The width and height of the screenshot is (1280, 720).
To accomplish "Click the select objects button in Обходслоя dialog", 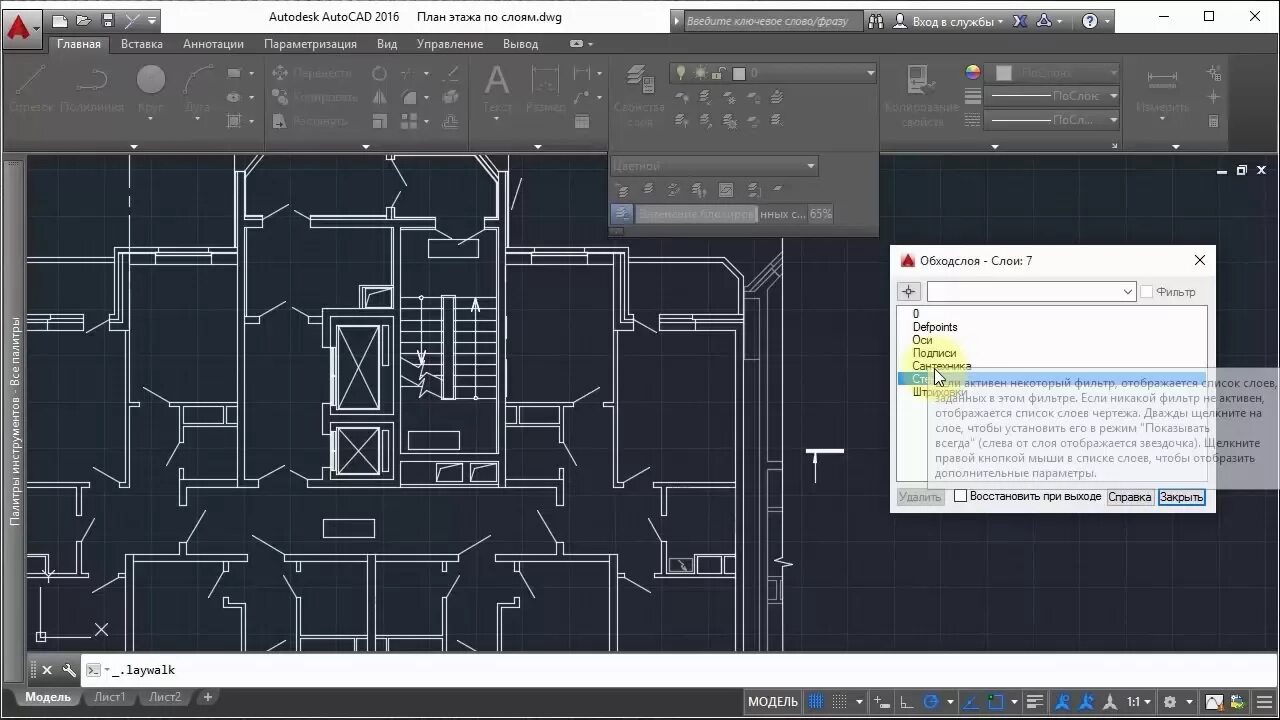I will pos(908,292).
